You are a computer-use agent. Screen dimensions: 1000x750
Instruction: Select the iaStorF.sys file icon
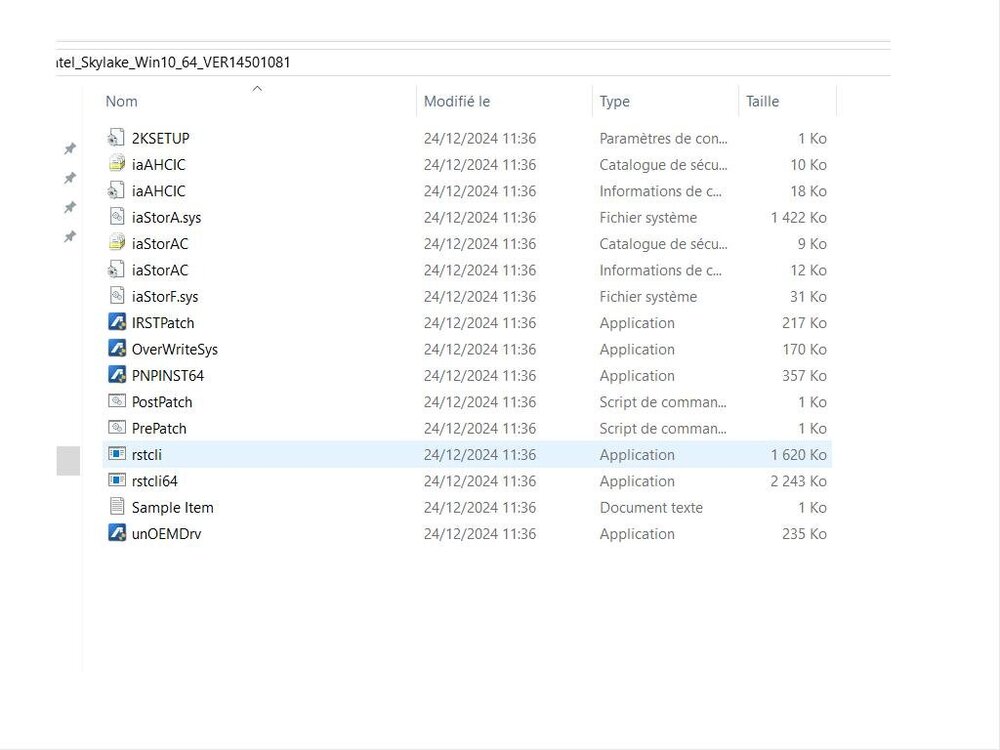(x=116, y=297)
